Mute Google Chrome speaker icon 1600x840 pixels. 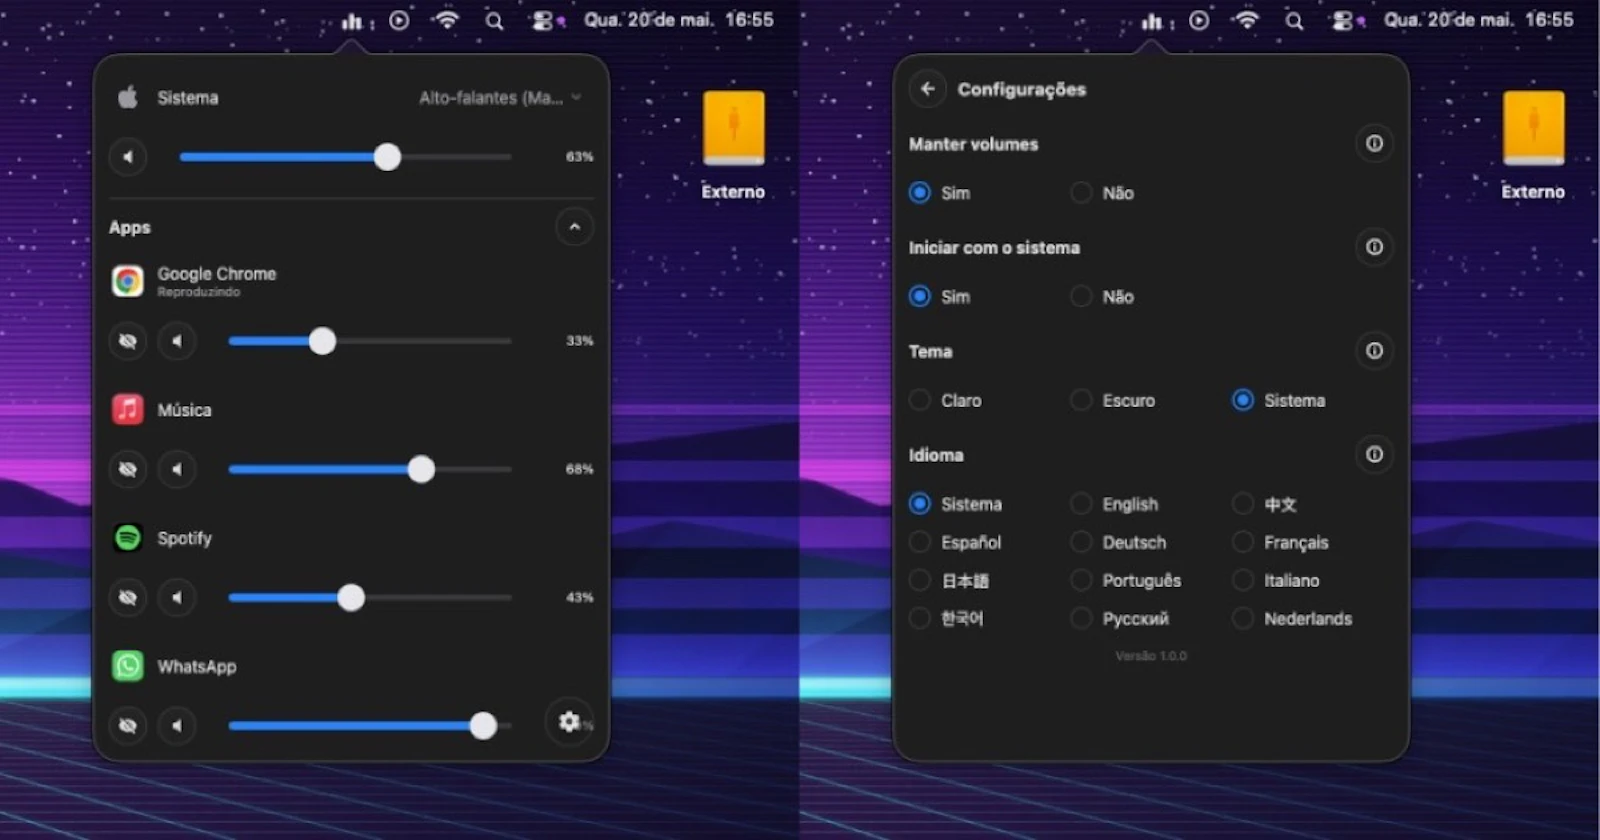coord(177,341)
